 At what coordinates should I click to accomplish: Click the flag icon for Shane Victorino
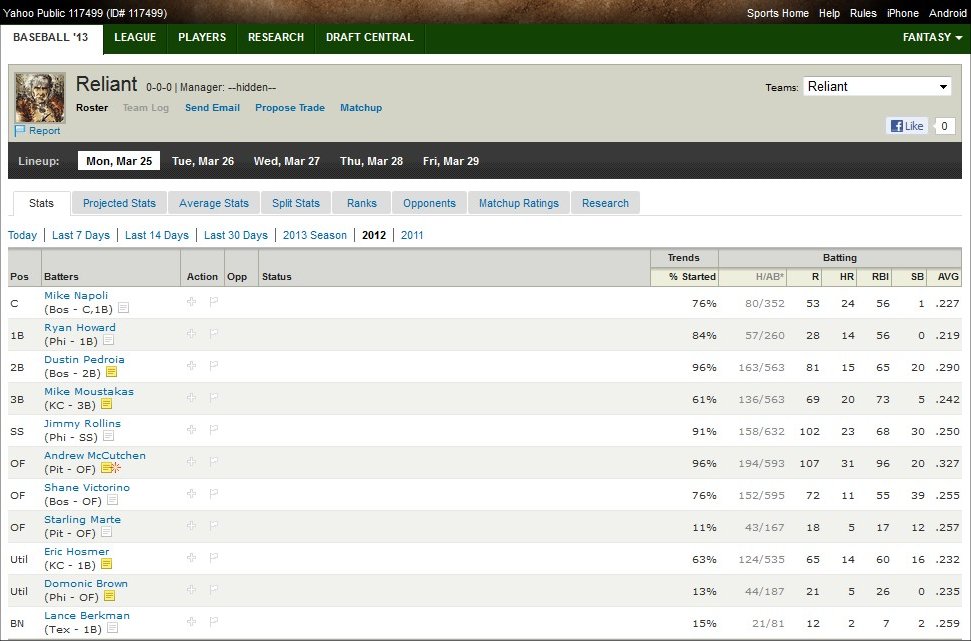pyautogui.click(x=214, y=494)
